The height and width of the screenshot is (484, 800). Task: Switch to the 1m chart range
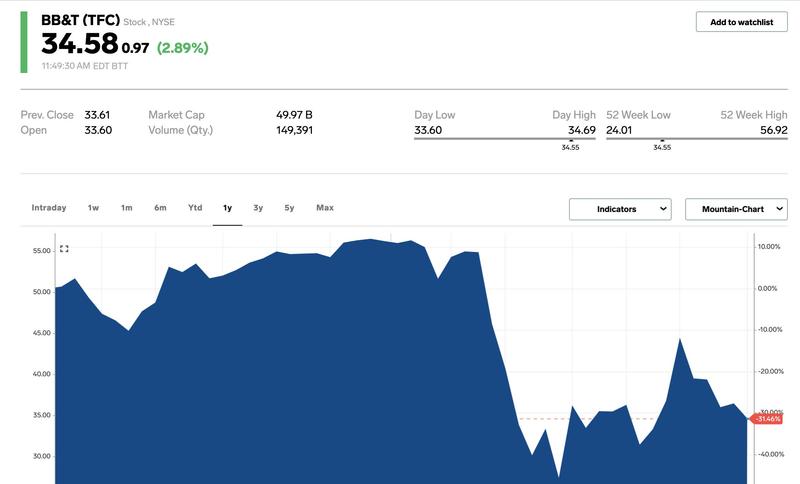pyautogui.click(x=126, y=208)
